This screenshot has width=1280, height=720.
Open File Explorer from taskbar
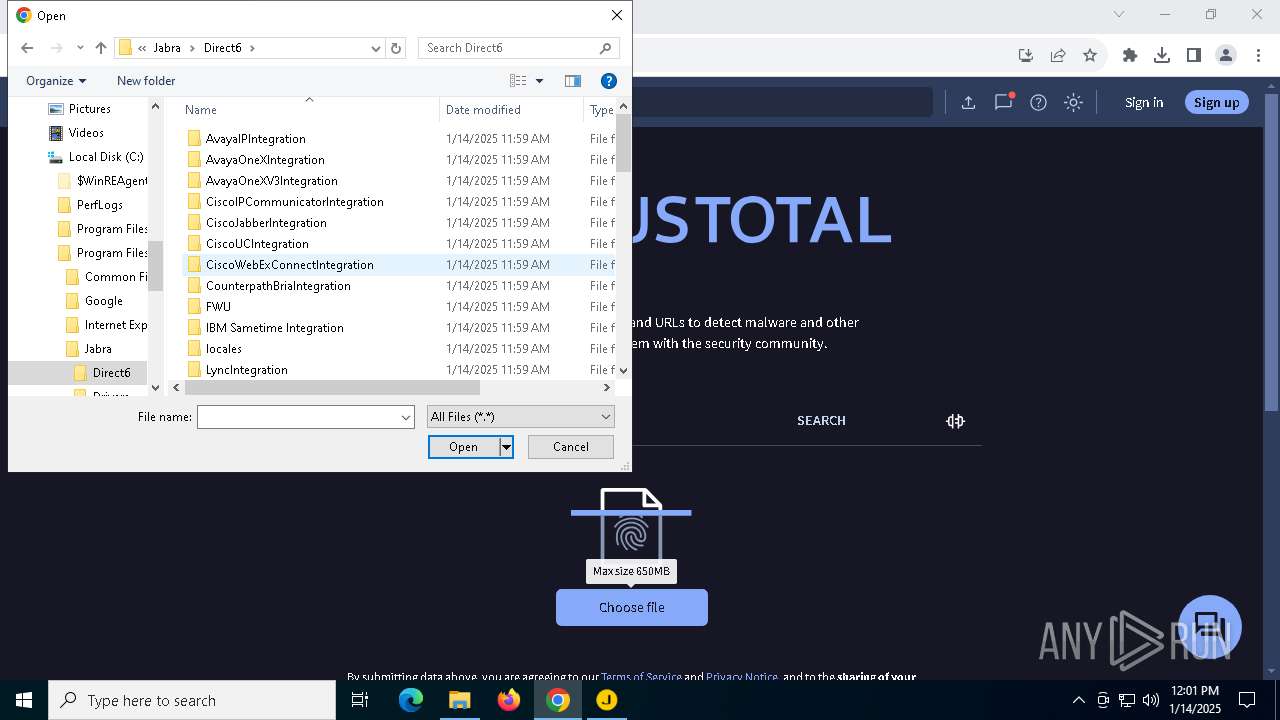click(460, 700)
